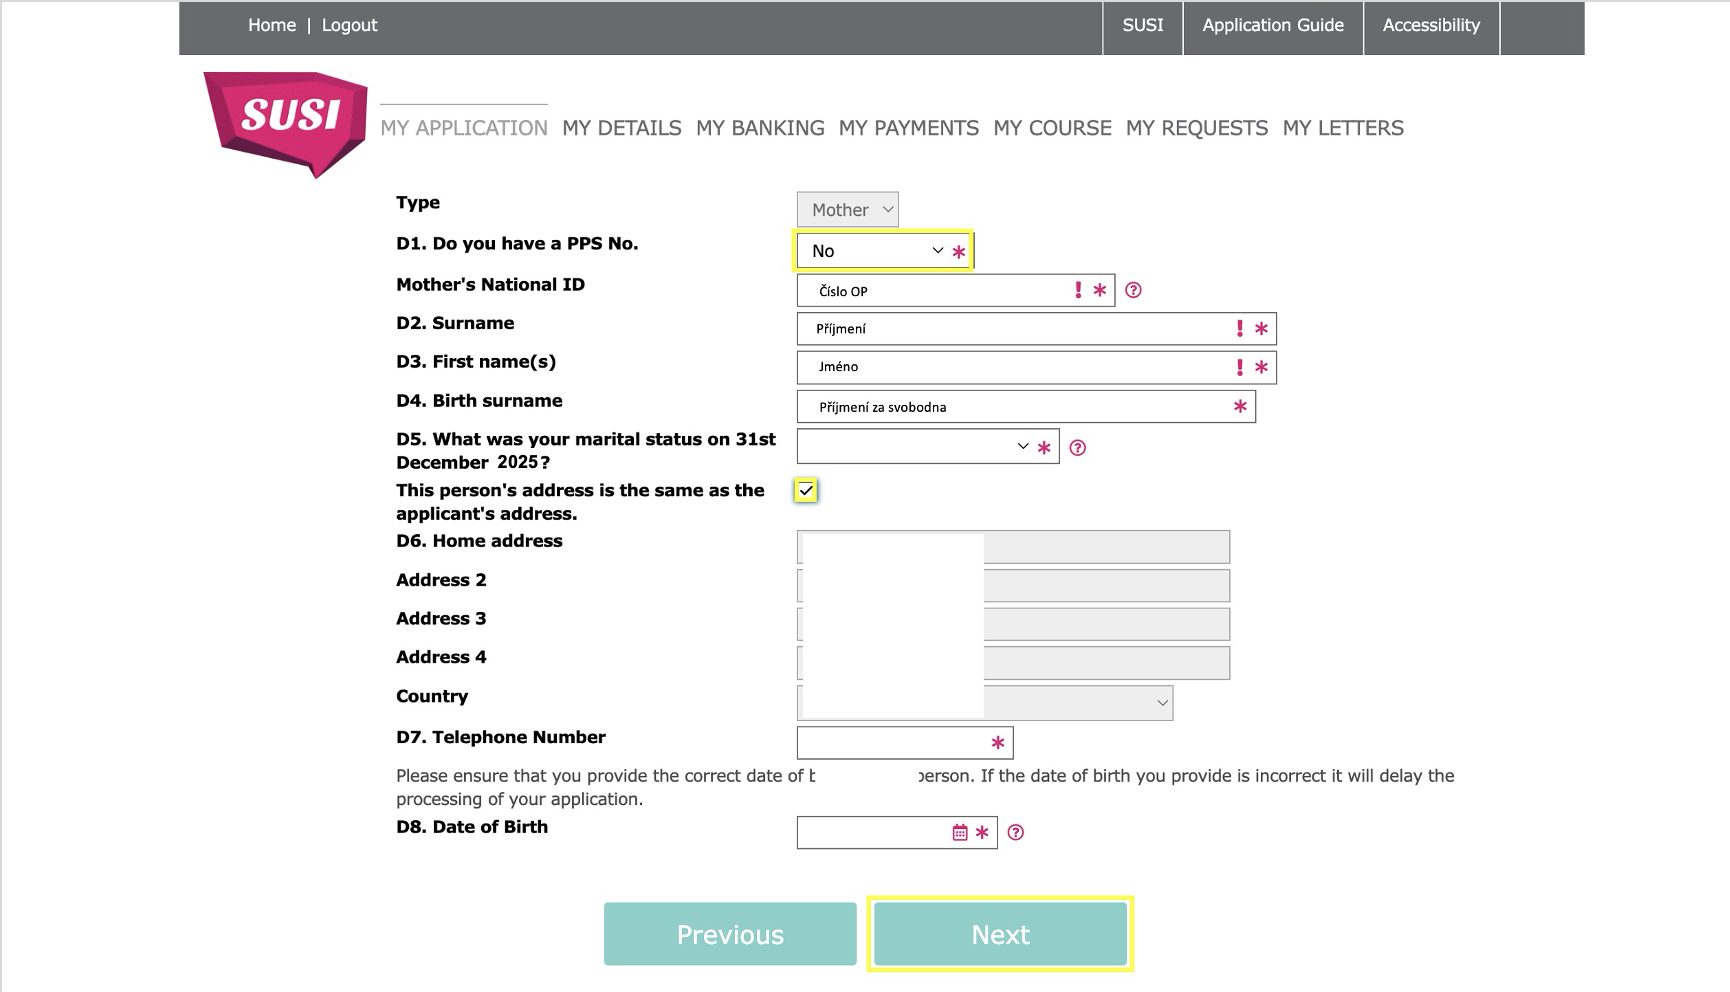
Task: Expand the marital status dropdown
Action: (x=928, y=446)
